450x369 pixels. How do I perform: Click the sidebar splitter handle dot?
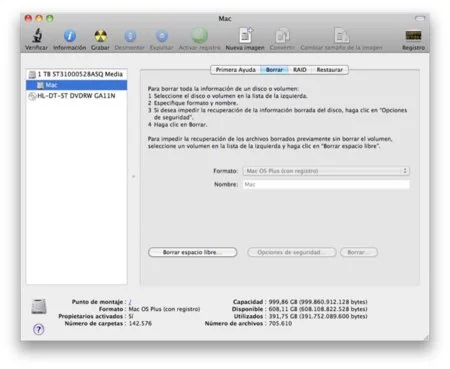click(x=134, y=176)
